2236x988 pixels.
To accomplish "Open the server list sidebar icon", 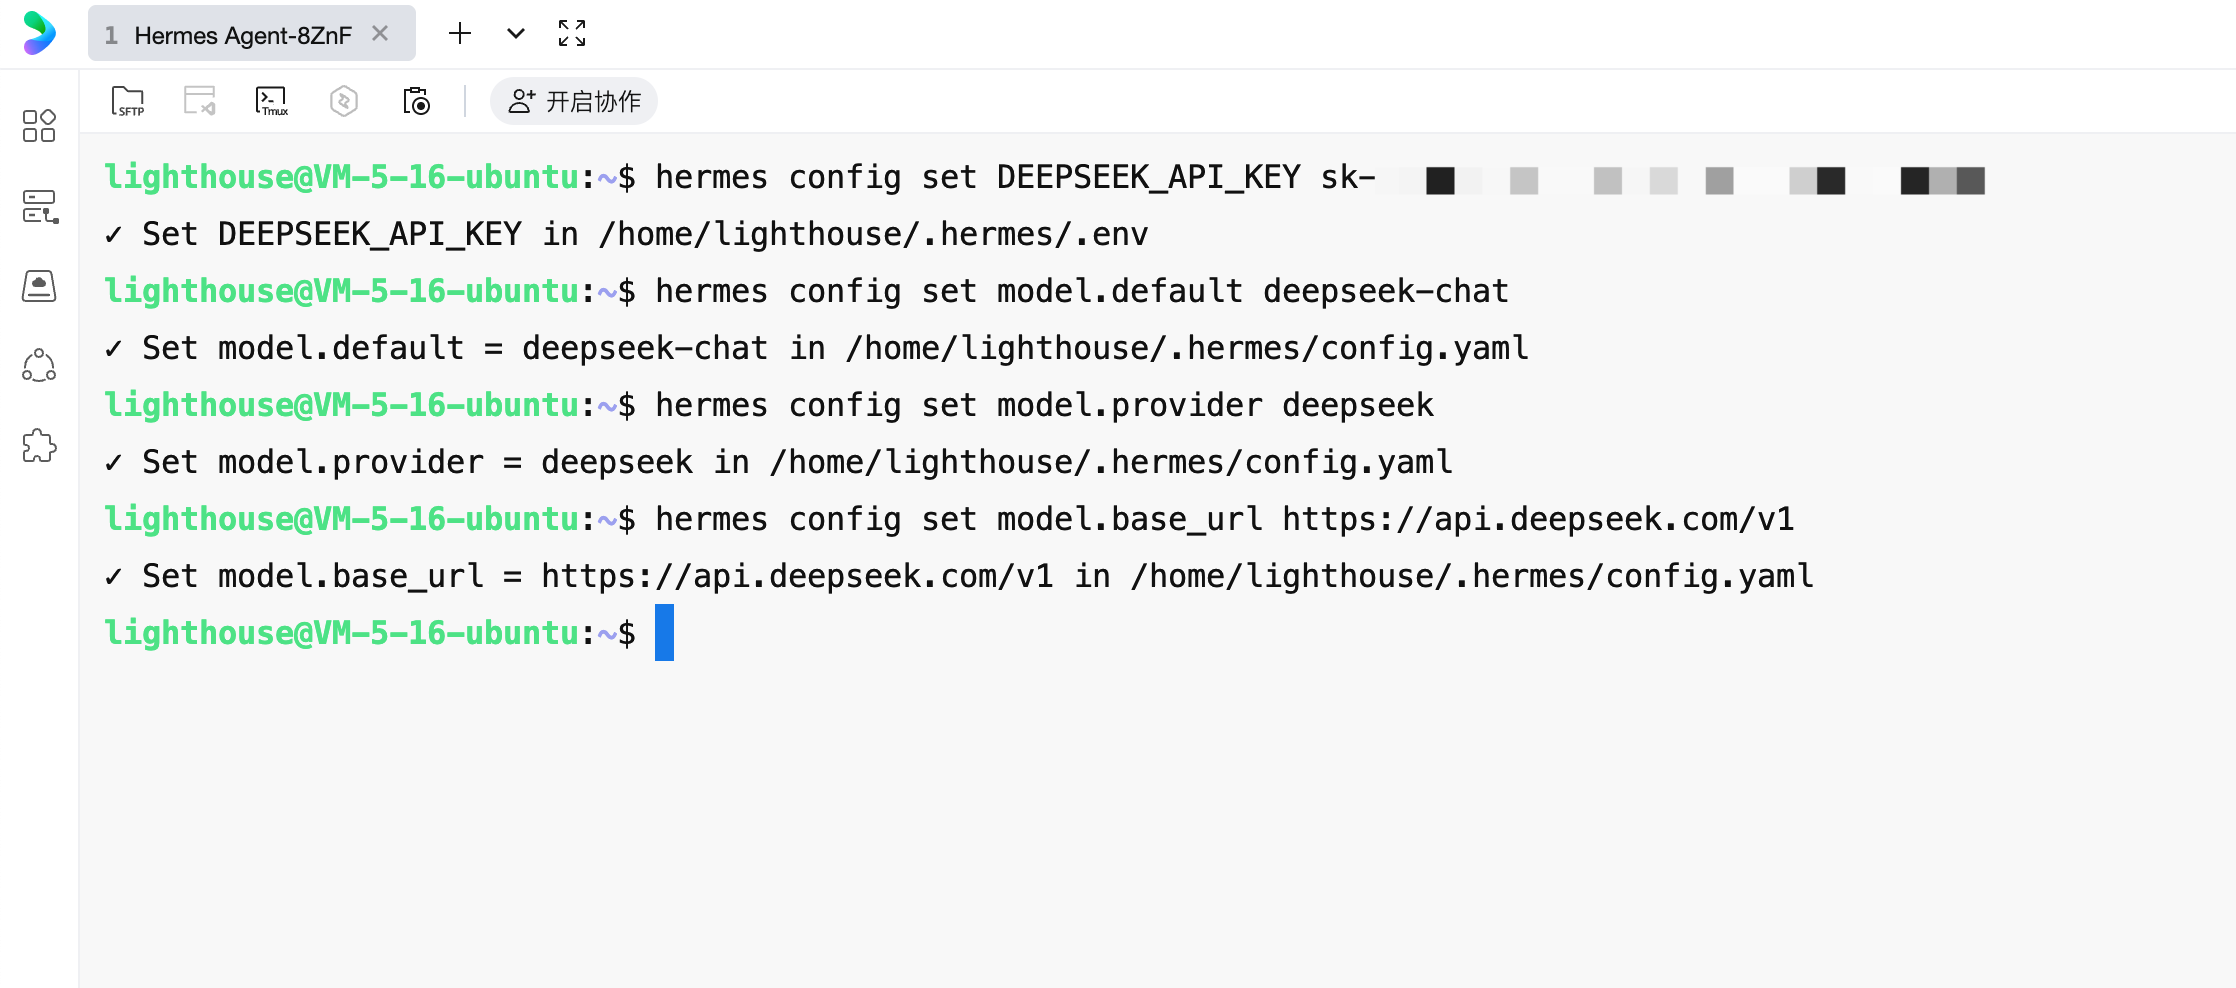I will [x=39, y=207].
